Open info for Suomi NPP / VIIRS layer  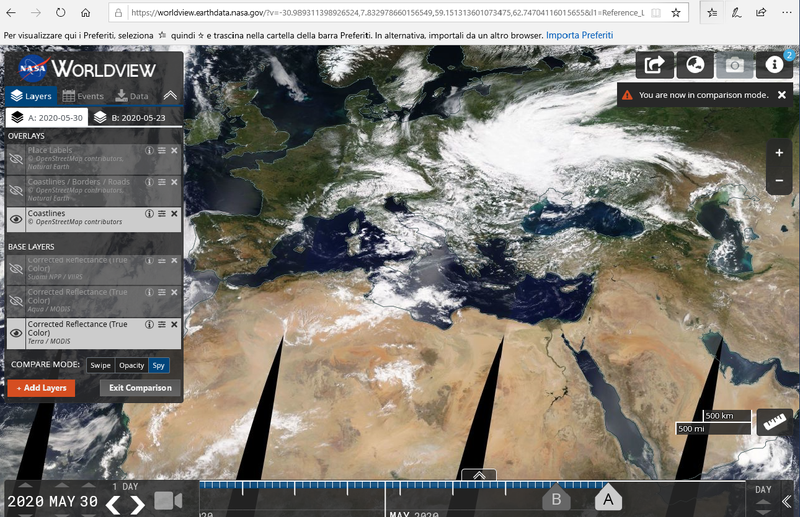click(x=149, y=261)
